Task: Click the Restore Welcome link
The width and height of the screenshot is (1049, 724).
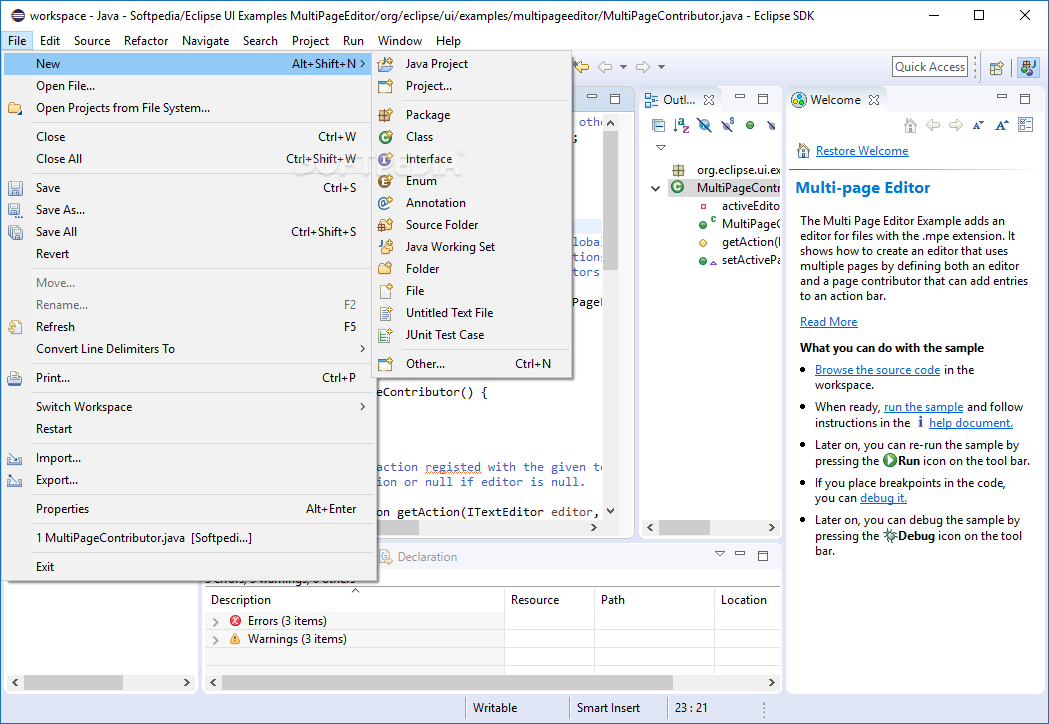Action: (862, 151)
